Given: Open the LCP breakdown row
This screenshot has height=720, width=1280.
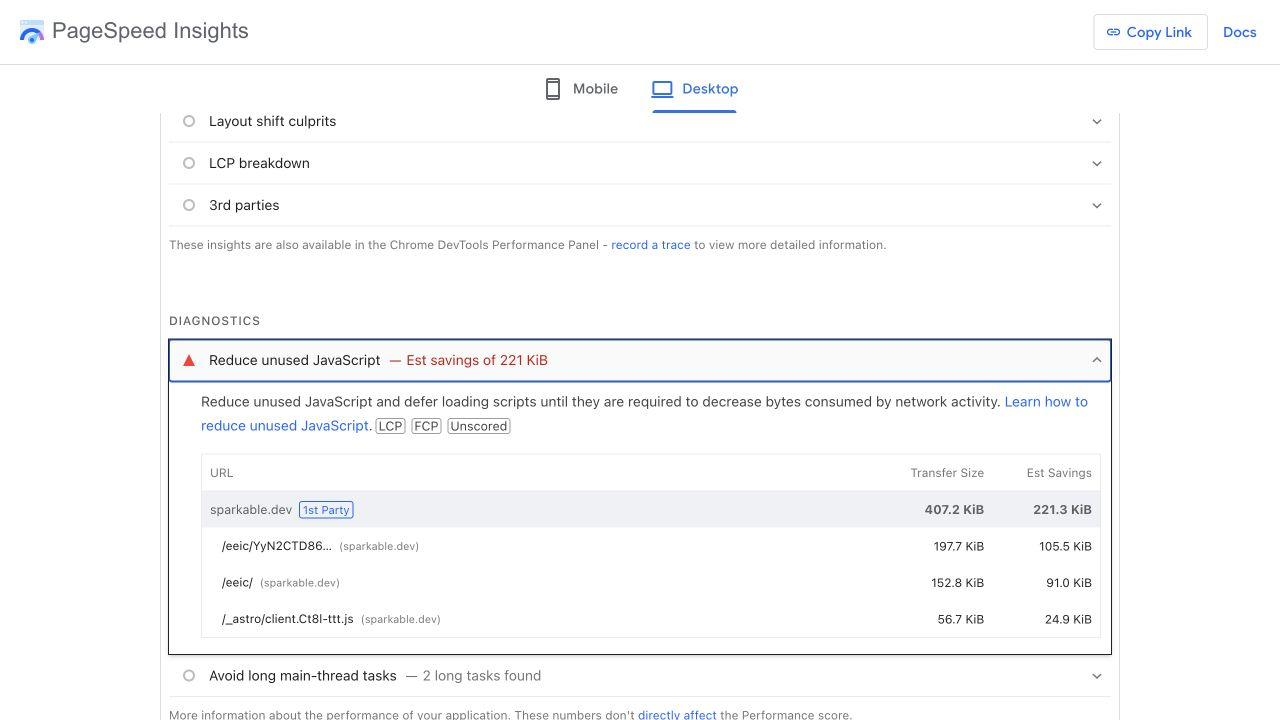Looking at the screenshot, I should 640,163.
